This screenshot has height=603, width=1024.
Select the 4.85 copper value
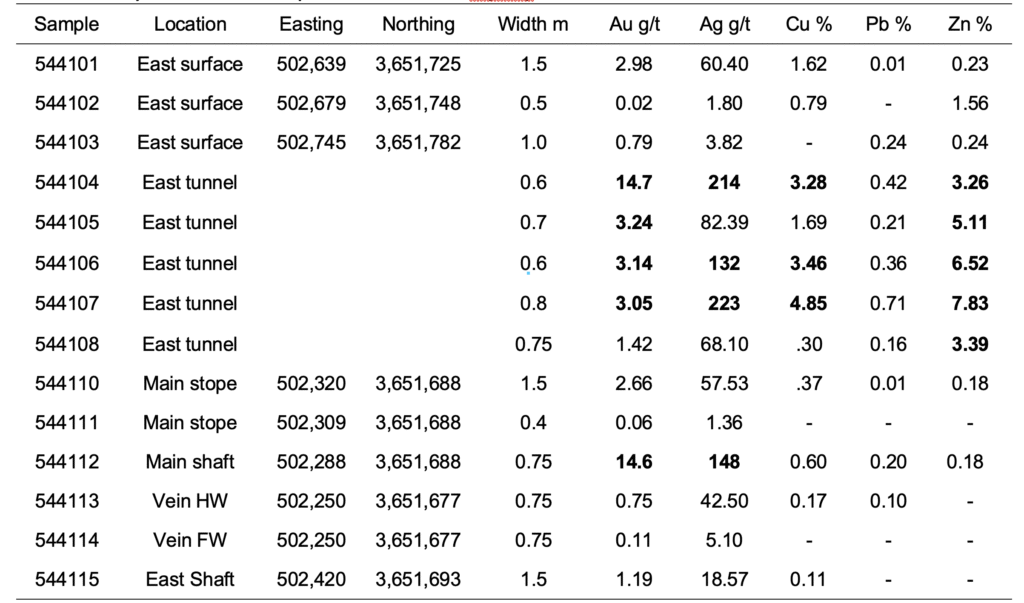point(807,303)
